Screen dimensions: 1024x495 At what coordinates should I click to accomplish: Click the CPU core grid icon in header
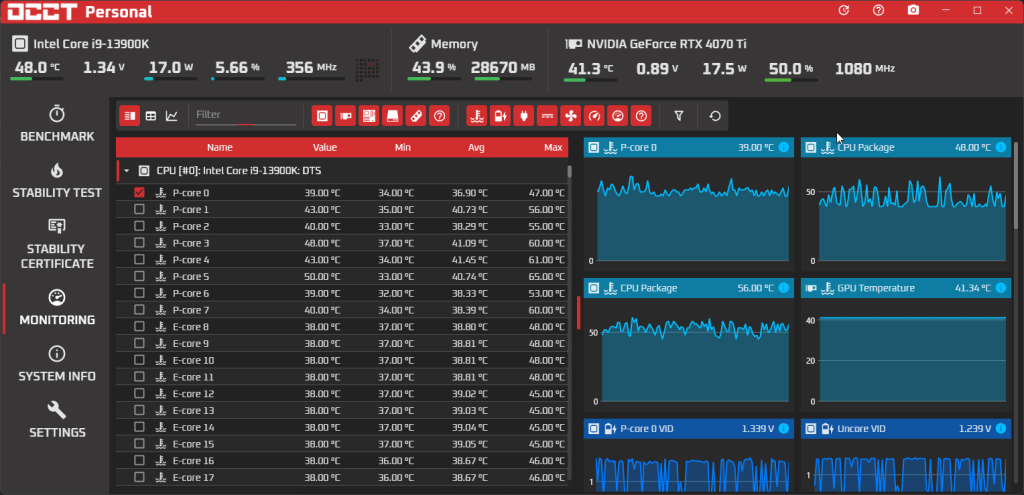[368, 69]
